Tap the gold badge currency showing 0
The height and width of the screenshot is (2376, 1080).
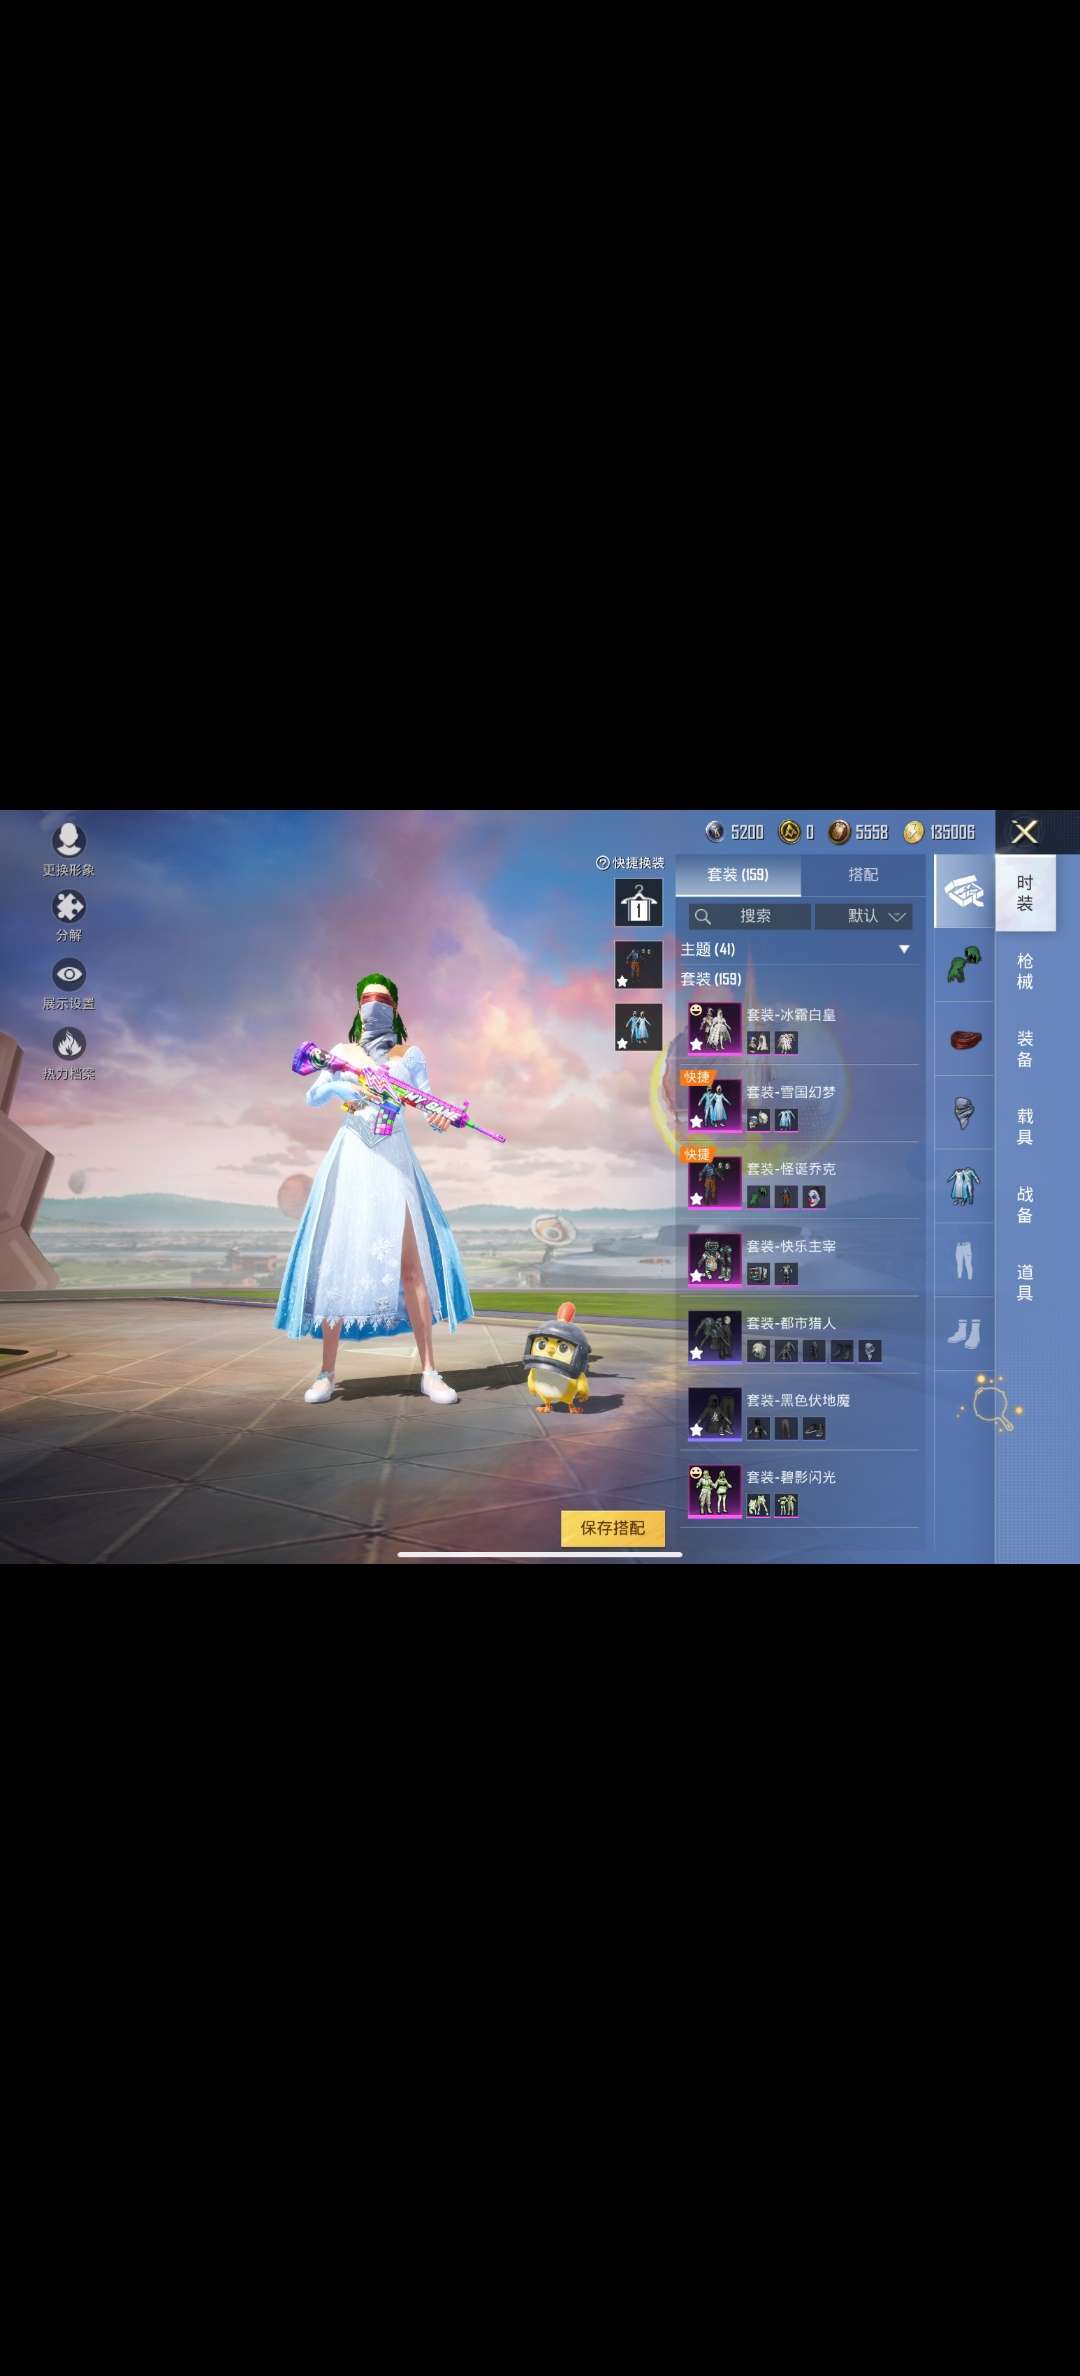(x=790, y=832)
